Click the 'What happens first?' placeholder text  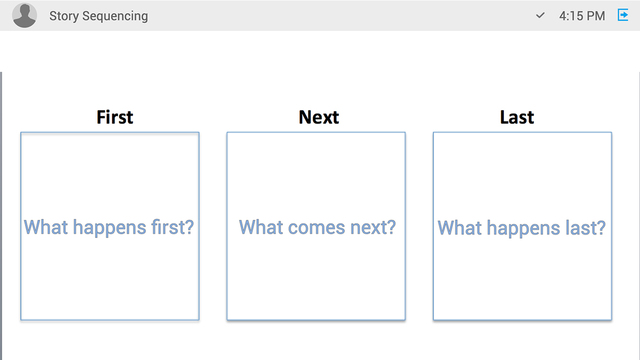(109, 227)
